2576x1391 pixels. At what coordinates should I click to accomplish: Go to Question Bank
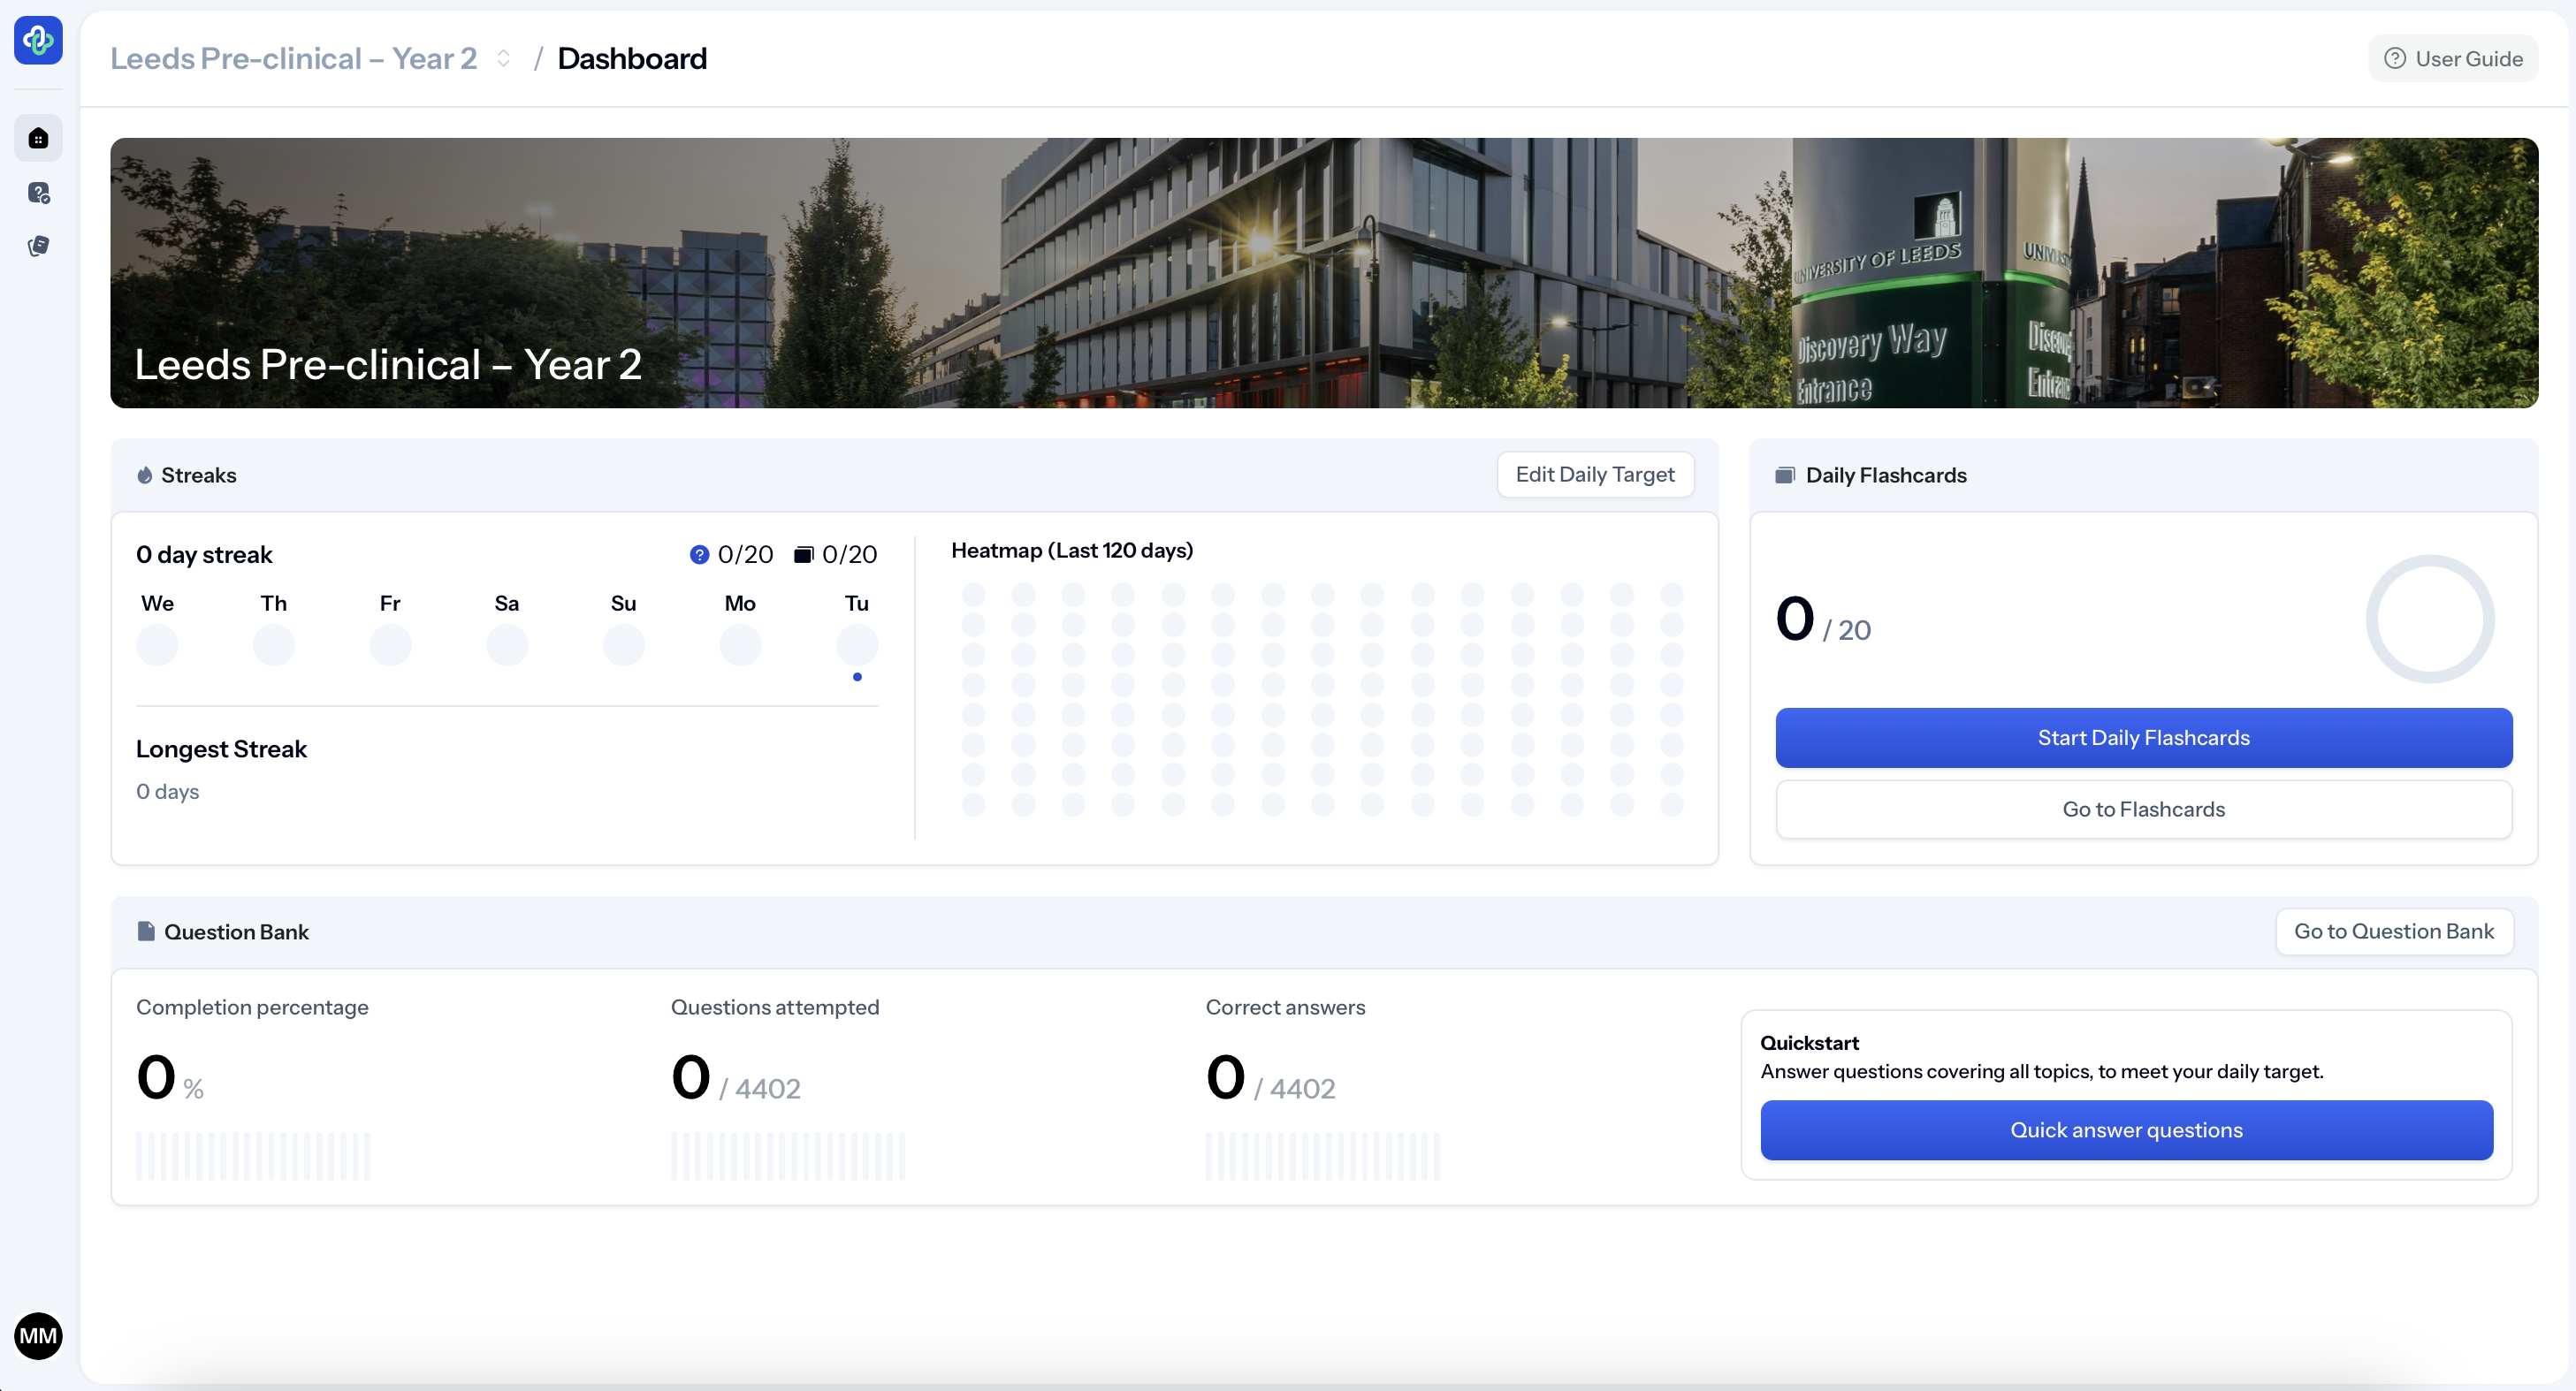click(2393, 932)
